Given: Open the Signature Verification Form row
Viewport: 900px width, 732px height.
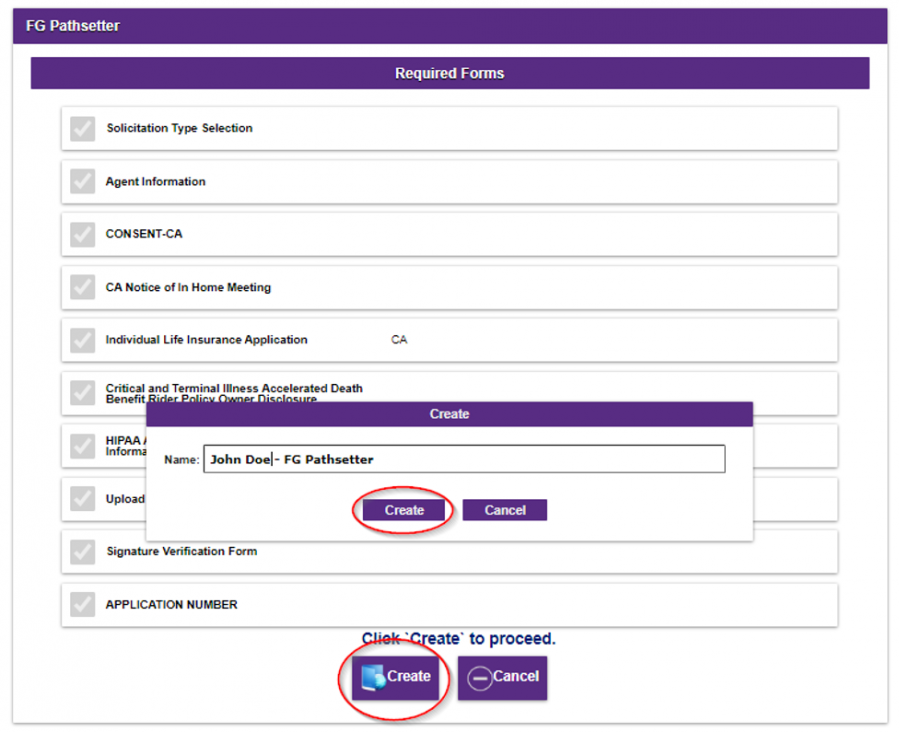Looking at the screenshot, I should pyautogui.click(x=449, y=551).
